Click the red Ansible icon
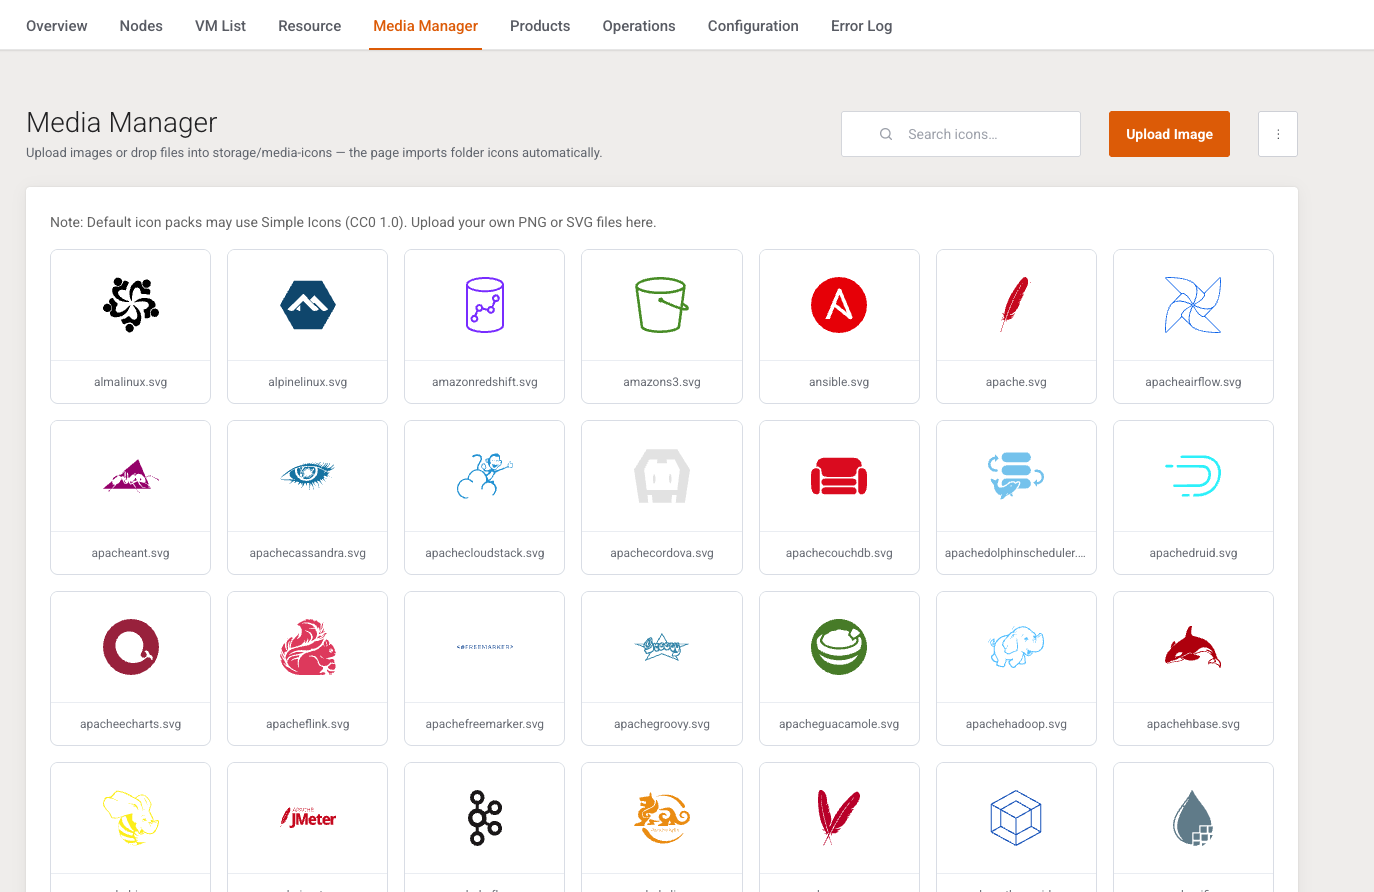Screen dimensions: 1374x892 839,305
